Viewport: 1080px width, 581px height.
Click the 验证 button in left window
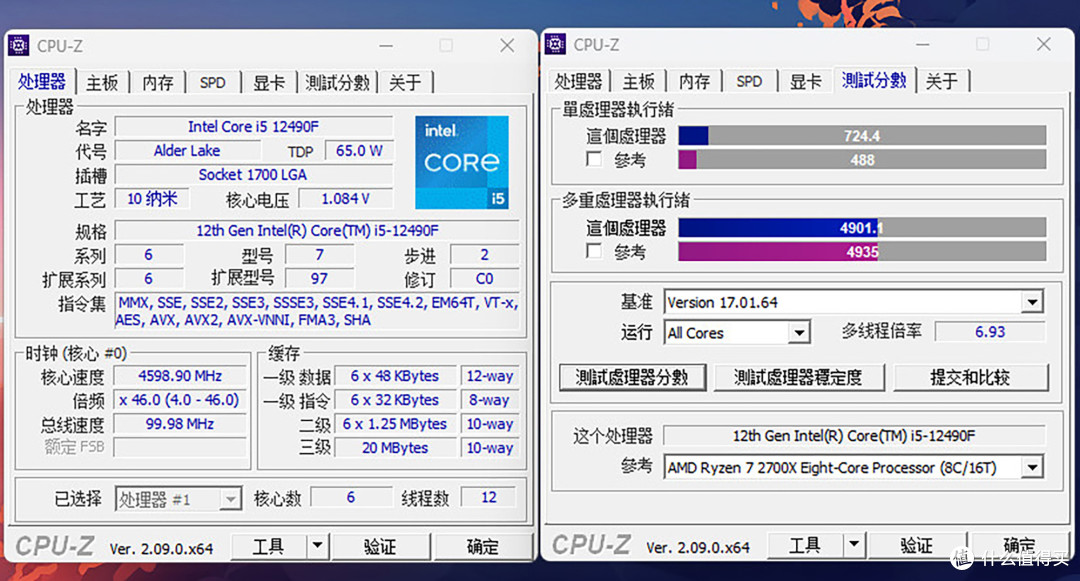point(380,547)
